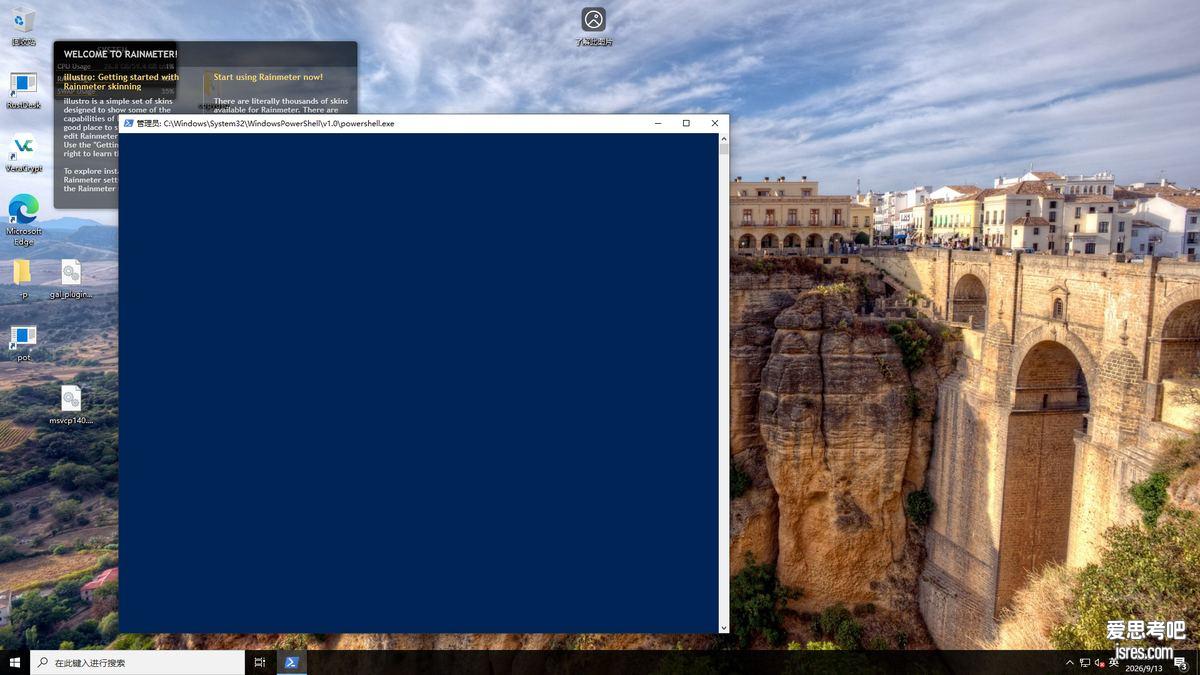Open the Windows Start menu
Image resolution: width=1200 pixels, height=675 pixels.
(15, 662)
